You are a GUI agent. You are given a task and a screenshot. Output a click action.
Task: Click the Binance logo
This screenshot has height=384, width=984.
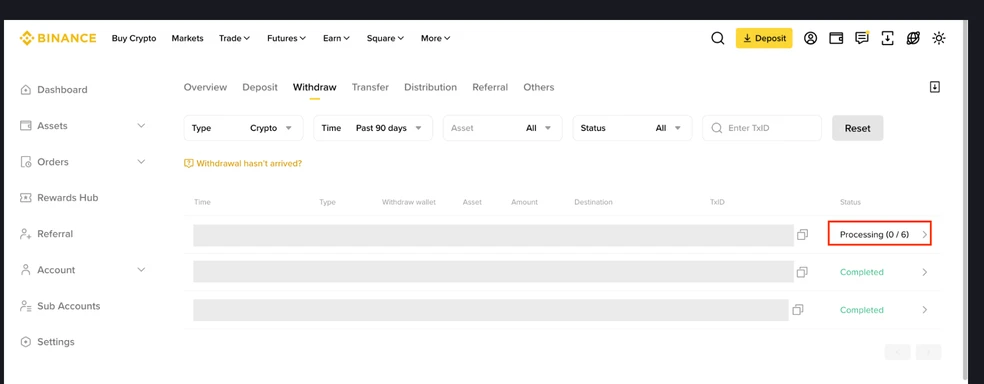coord(58,38)
